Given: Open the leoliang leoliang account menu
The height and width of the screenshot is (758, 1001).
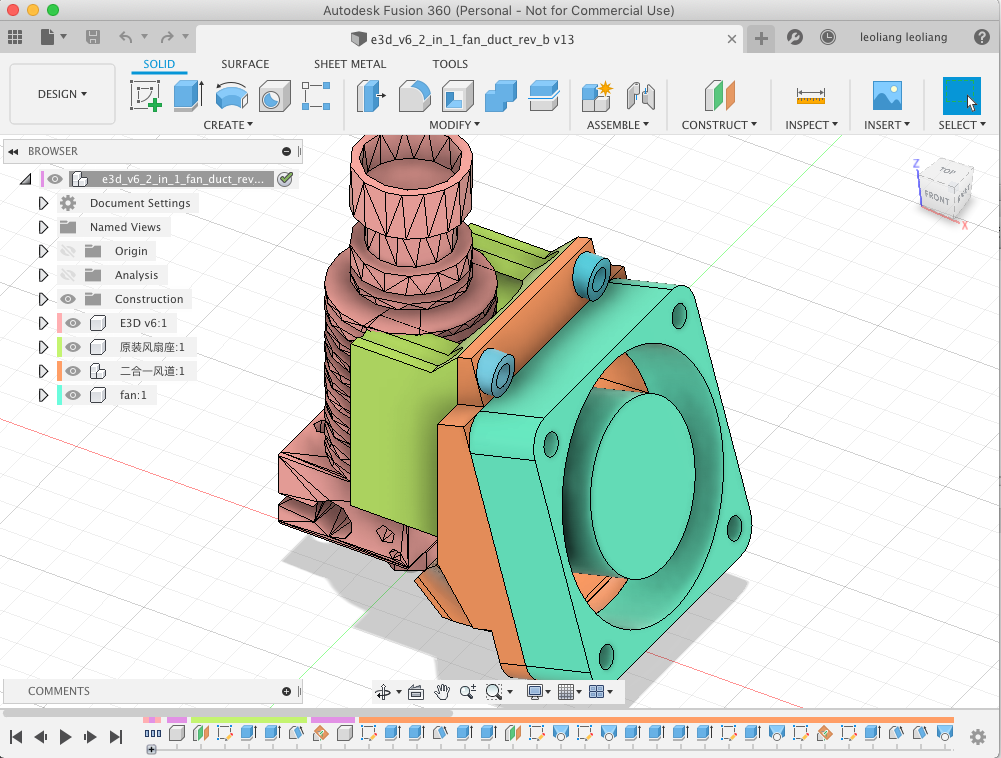Looking at the screenshot, I should coord(904,37).
